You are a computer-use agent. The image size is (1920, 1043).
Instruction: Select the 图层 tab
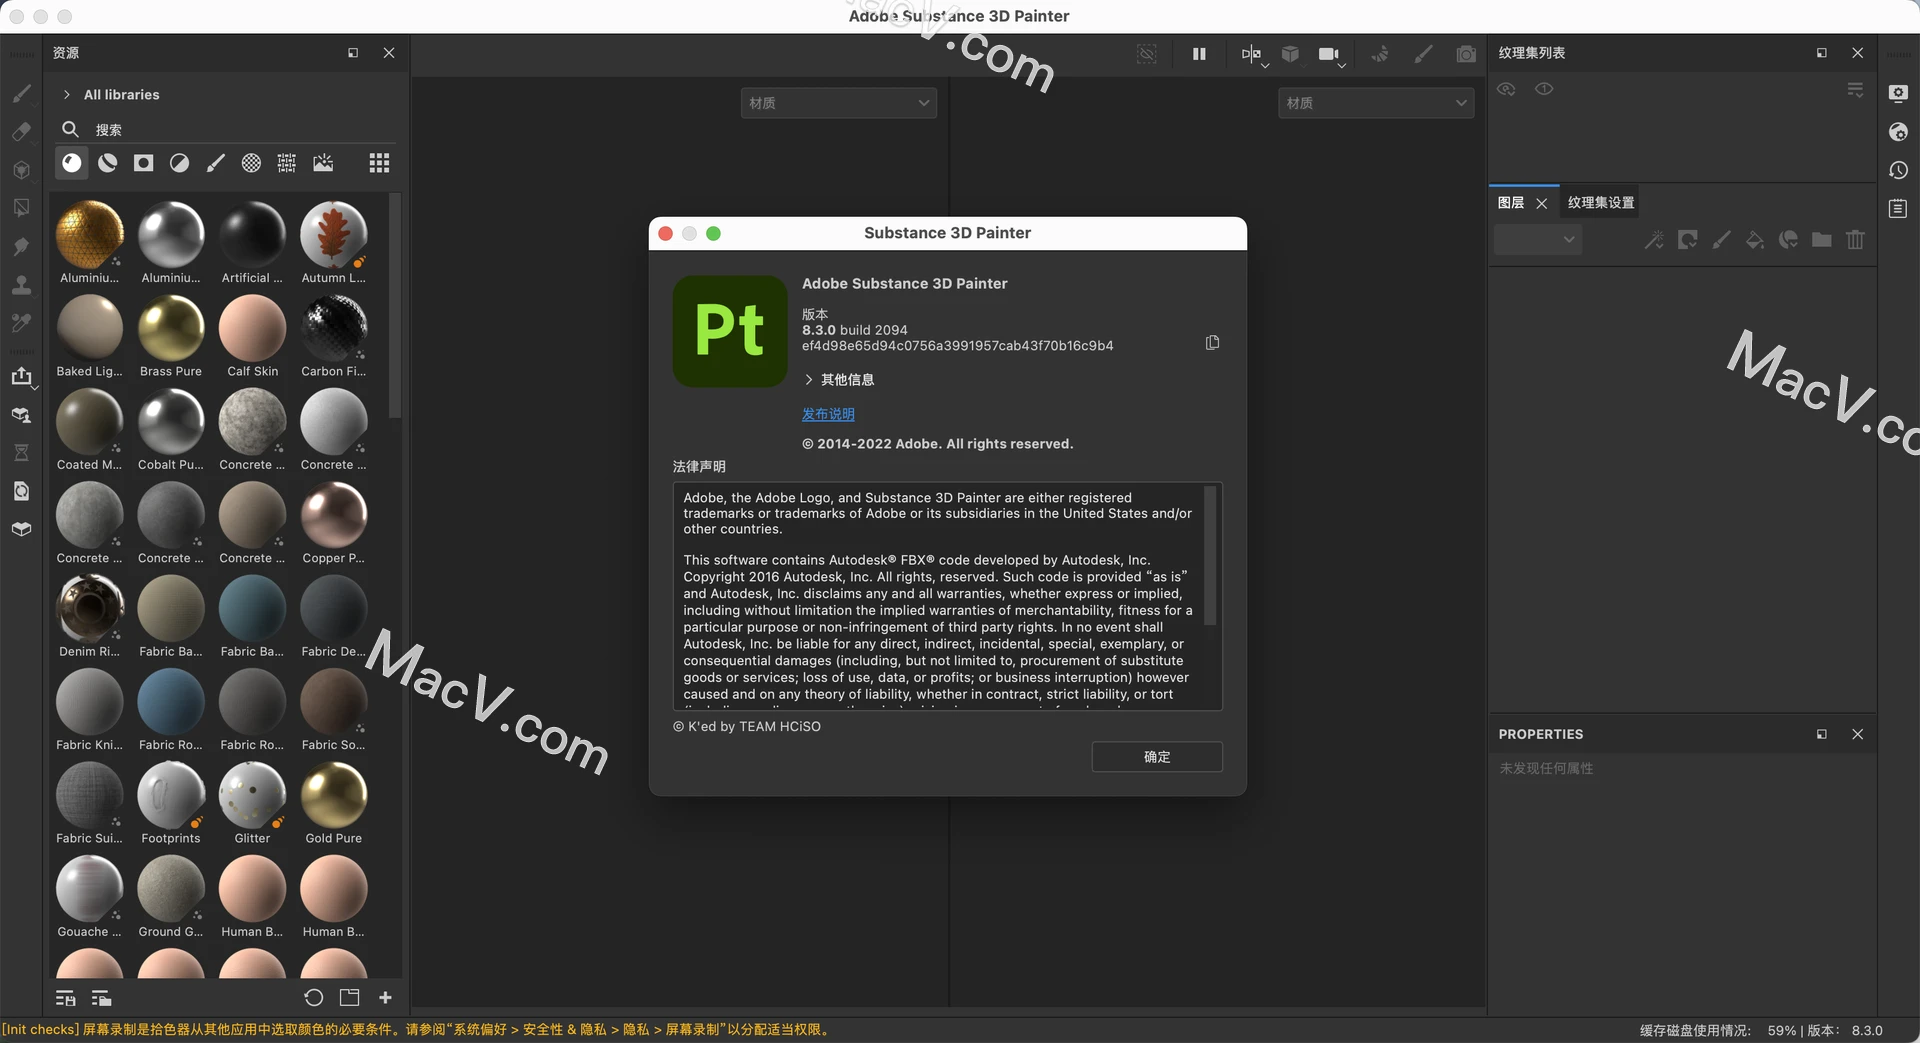1510,201
